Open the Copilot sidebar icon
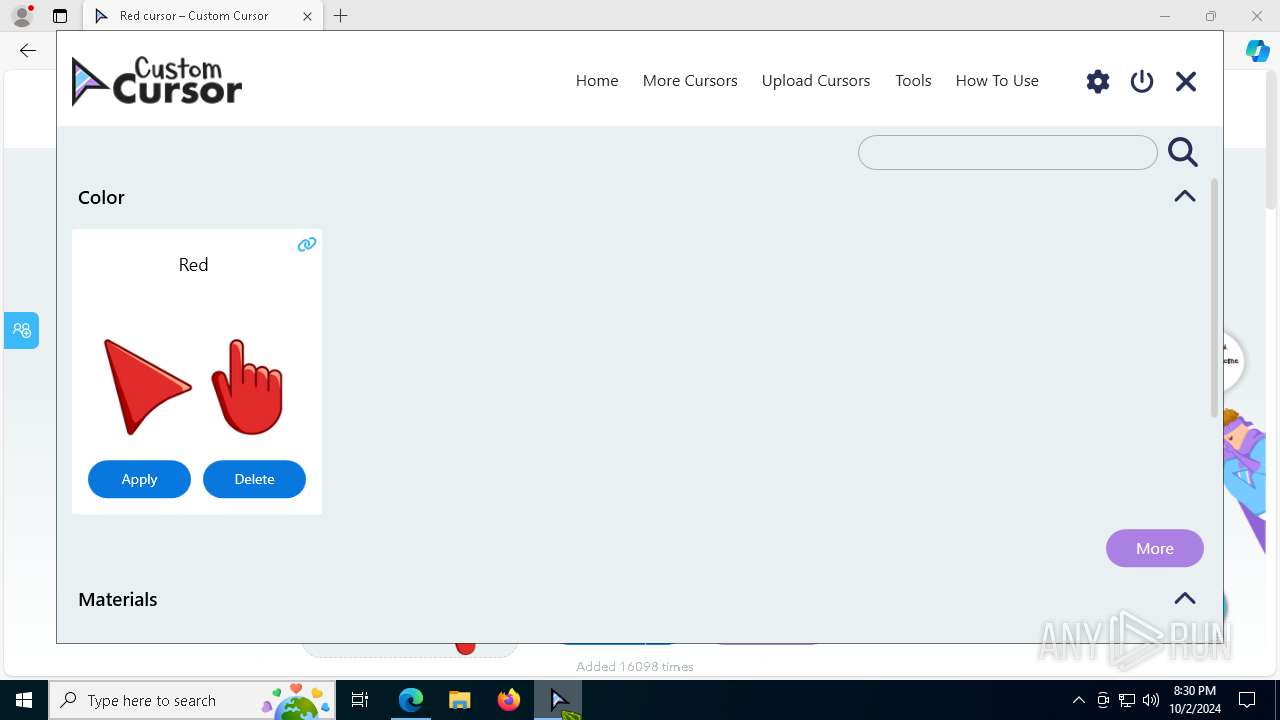Viewport: 1280px width, 720px height. (x=1258, y=51)
